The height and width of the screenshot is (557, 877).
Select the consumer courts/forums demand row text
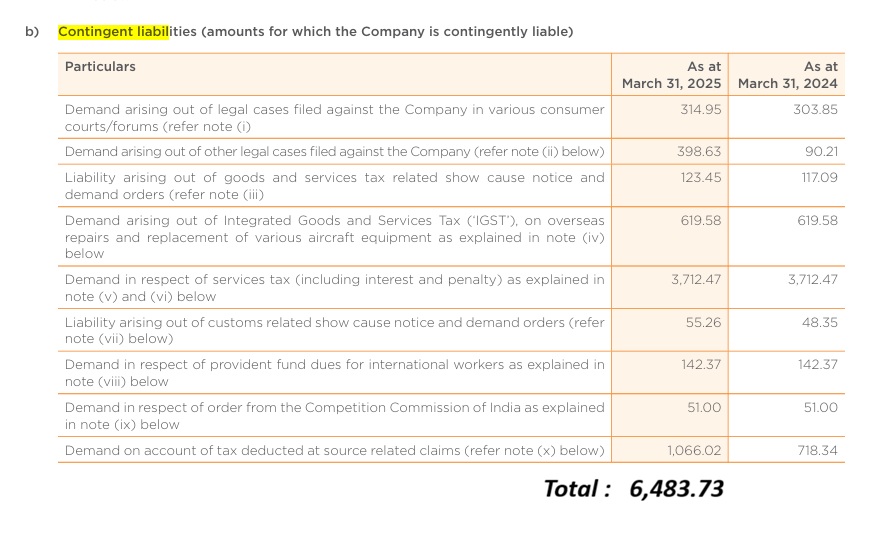(334, 118)
